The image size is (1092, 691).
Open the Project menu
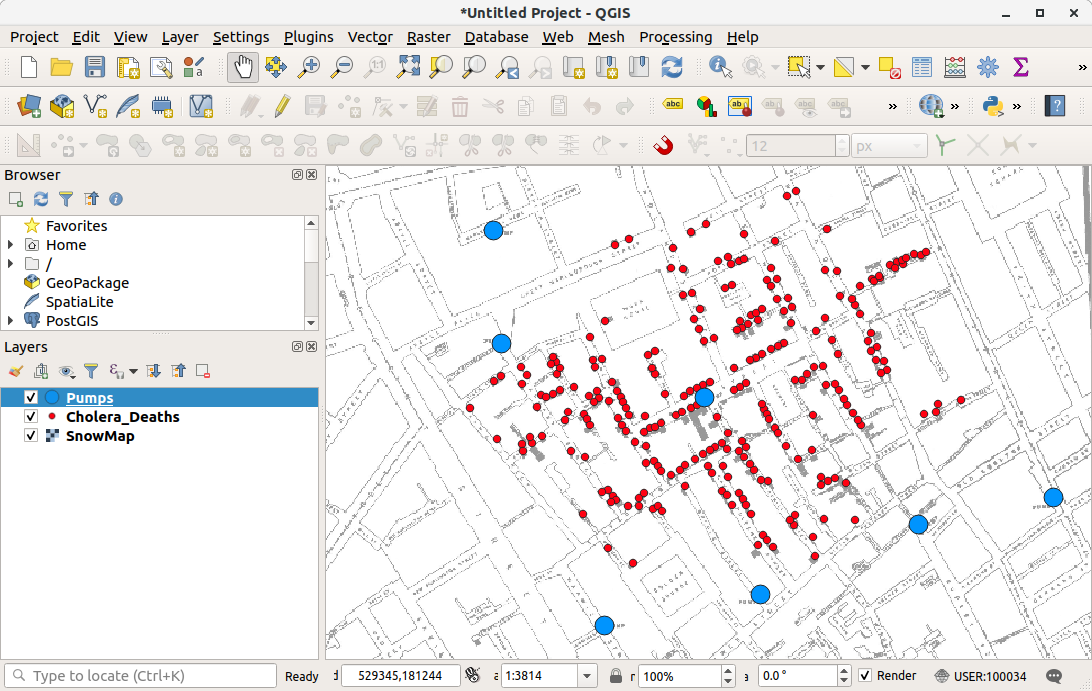coord(34,37)
